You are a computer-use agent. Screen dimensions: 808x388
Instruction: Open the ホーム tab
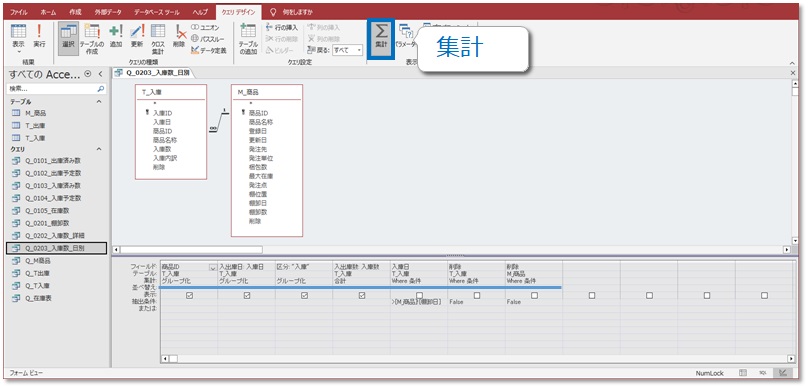pyautogui.click(x=48, y=11)
